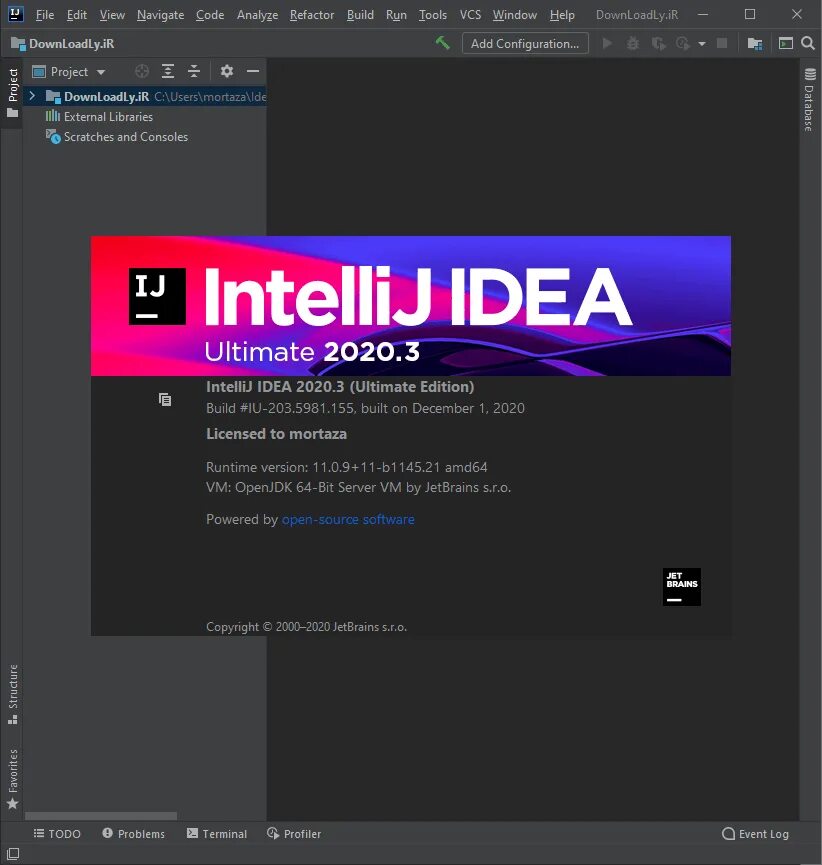822x865 pixels.
Task: Open the Database tool window
Action: 809,99
